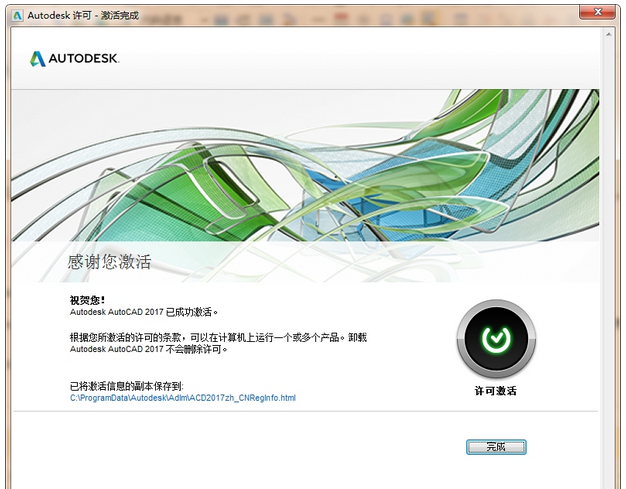Click the 感谢您激活 heading
The height and width of the screenshot is (489, 626).
(x=109, y=262)
